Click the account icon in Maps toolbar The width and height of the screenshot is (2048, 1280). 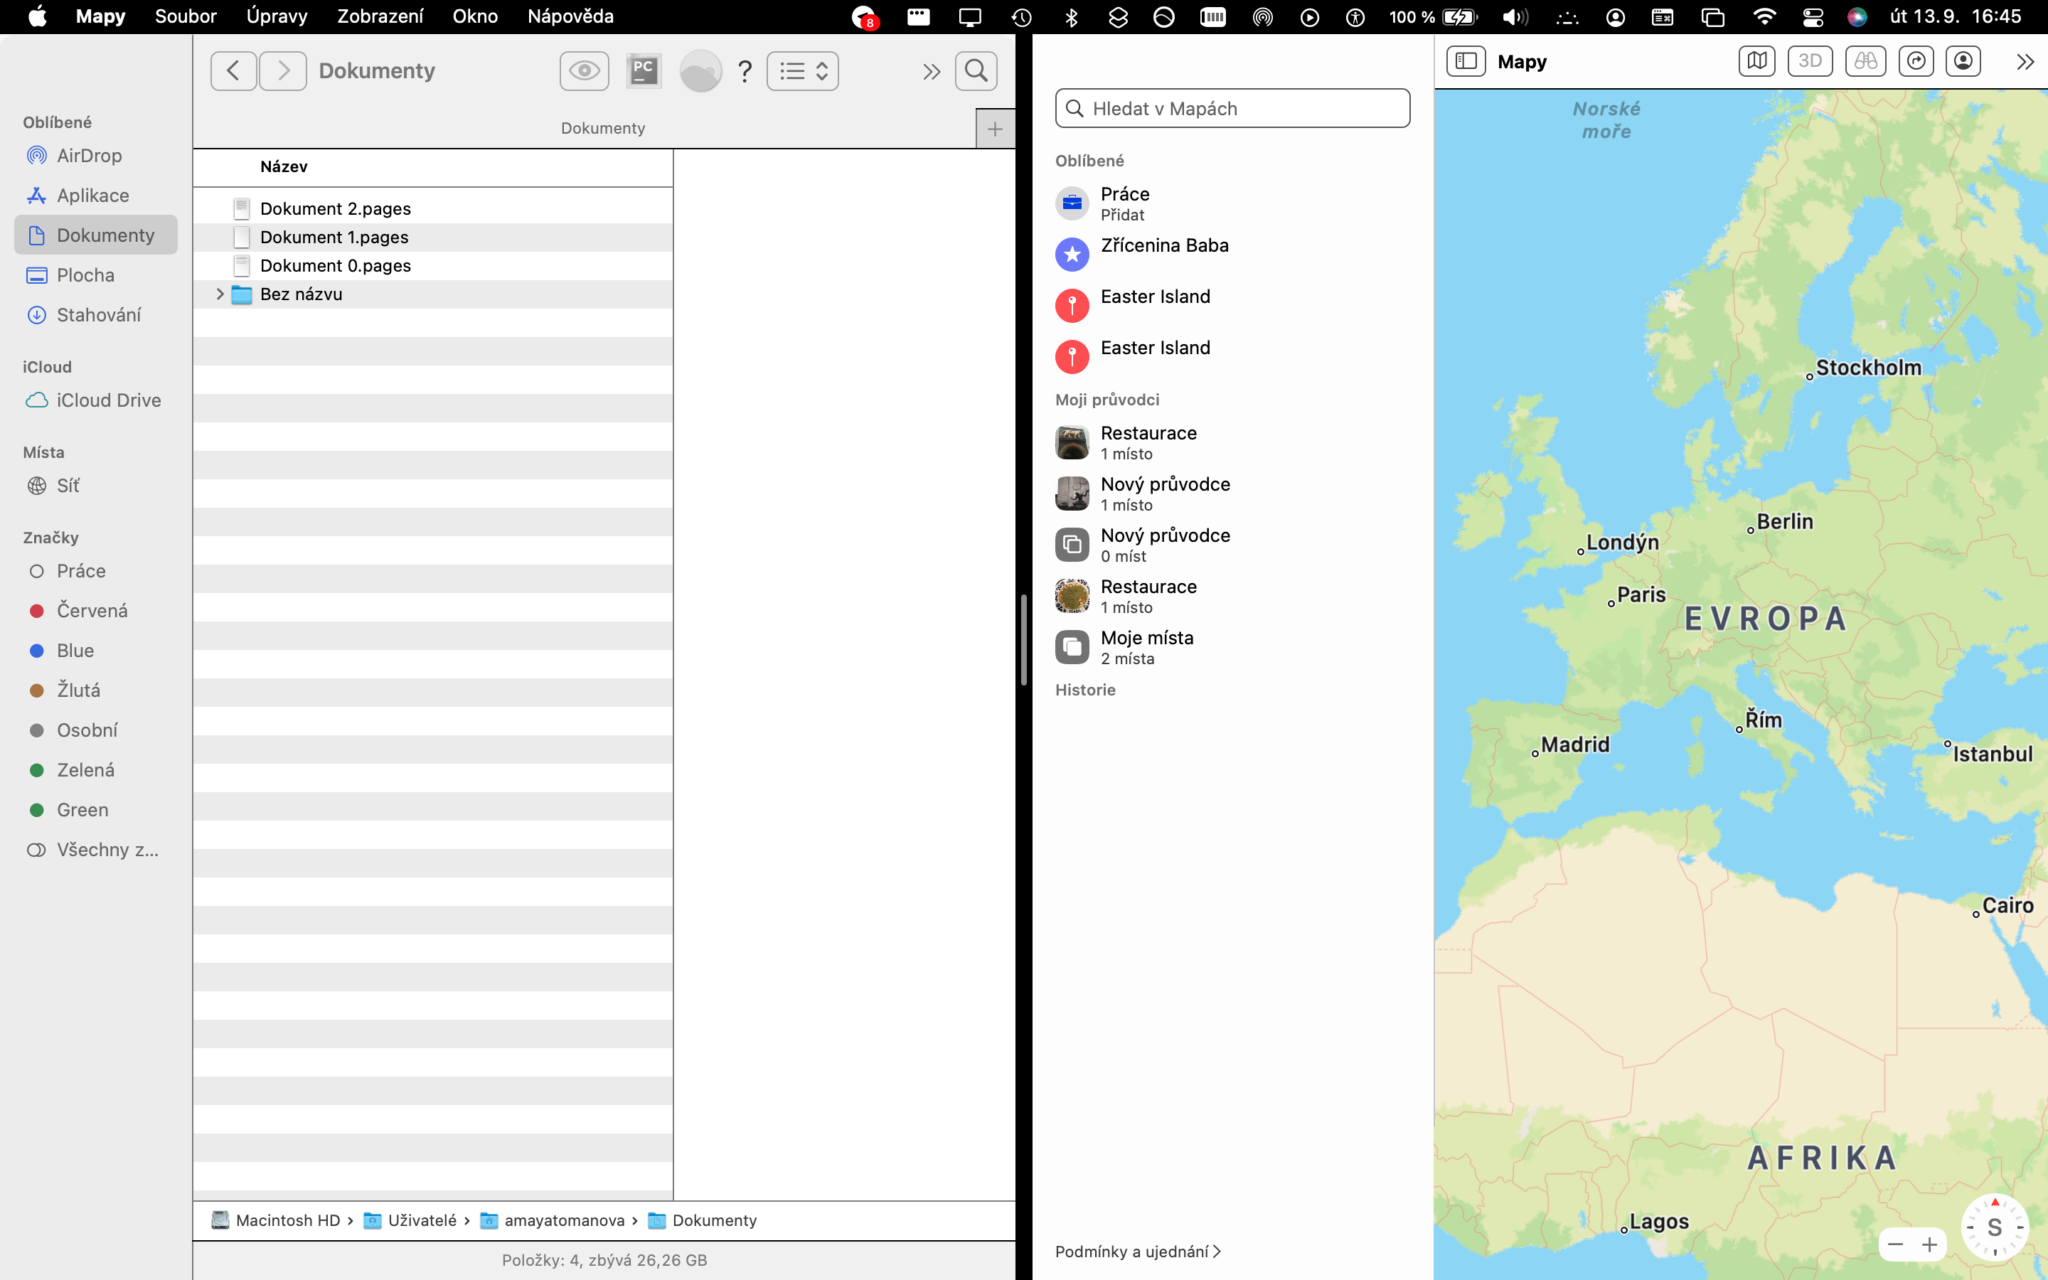click(x=1963, y=62)
